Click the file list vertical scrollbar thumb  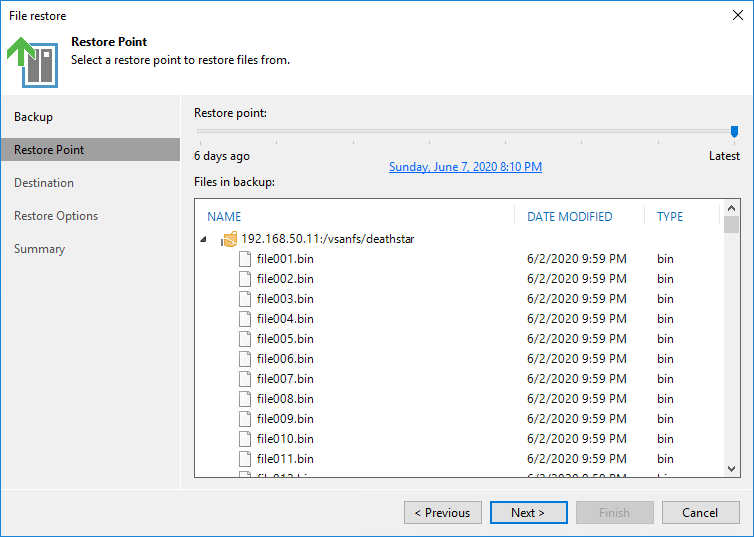pyautogui.click(x=731, y=225)
